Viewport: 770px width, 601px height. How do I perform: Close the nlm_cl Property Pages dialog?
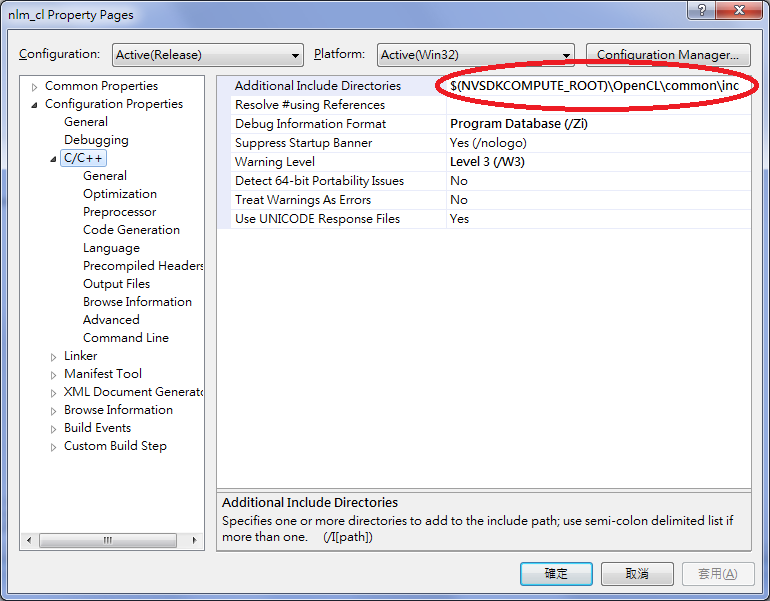pos(740,10)
